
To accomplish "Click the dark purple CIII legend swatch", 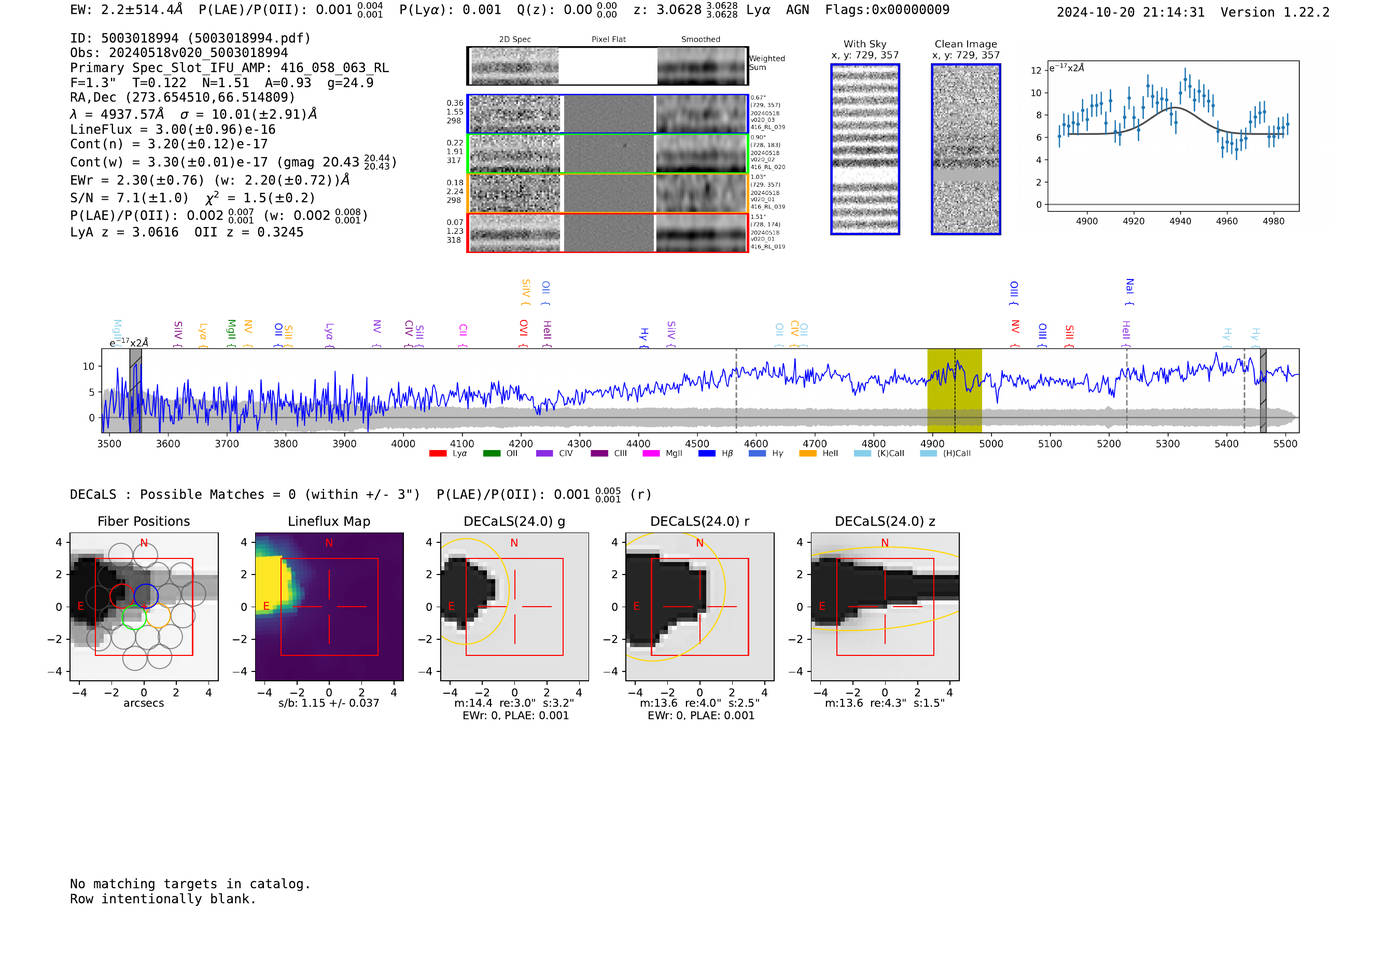I will 599,454.
